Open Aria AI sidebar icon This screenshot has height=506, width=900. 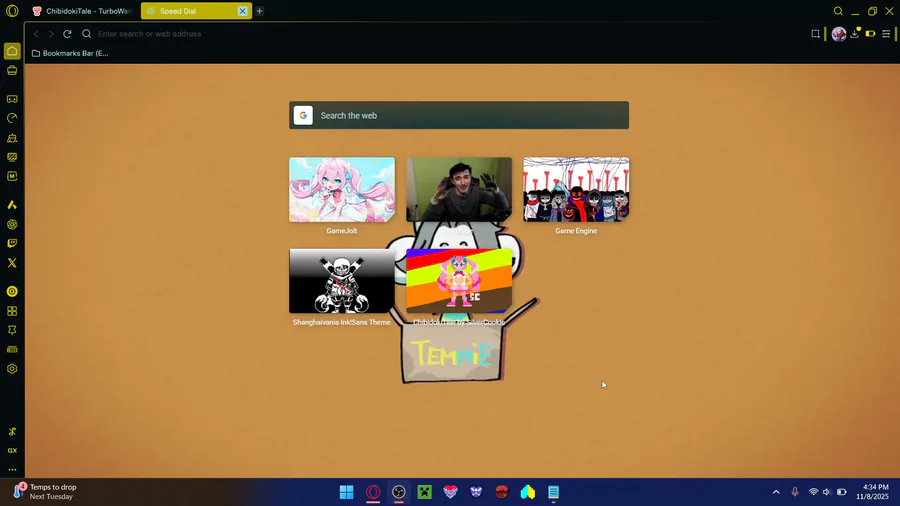pyautogui.click(x=12, y=205)
